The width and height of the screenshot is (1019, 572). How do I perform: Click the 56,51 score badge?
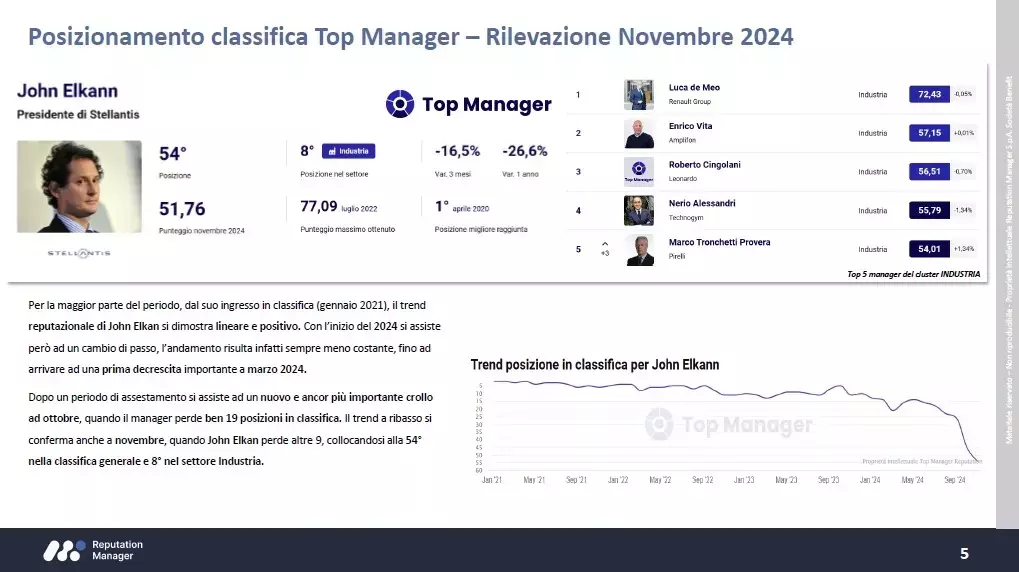929,172
